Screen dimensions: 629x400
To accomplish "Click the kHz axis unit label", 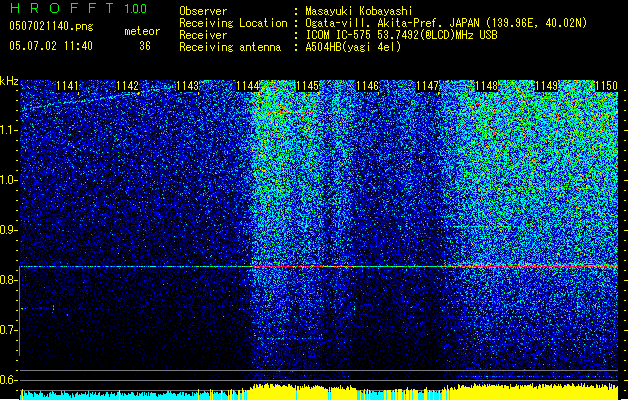I will 9,81.
